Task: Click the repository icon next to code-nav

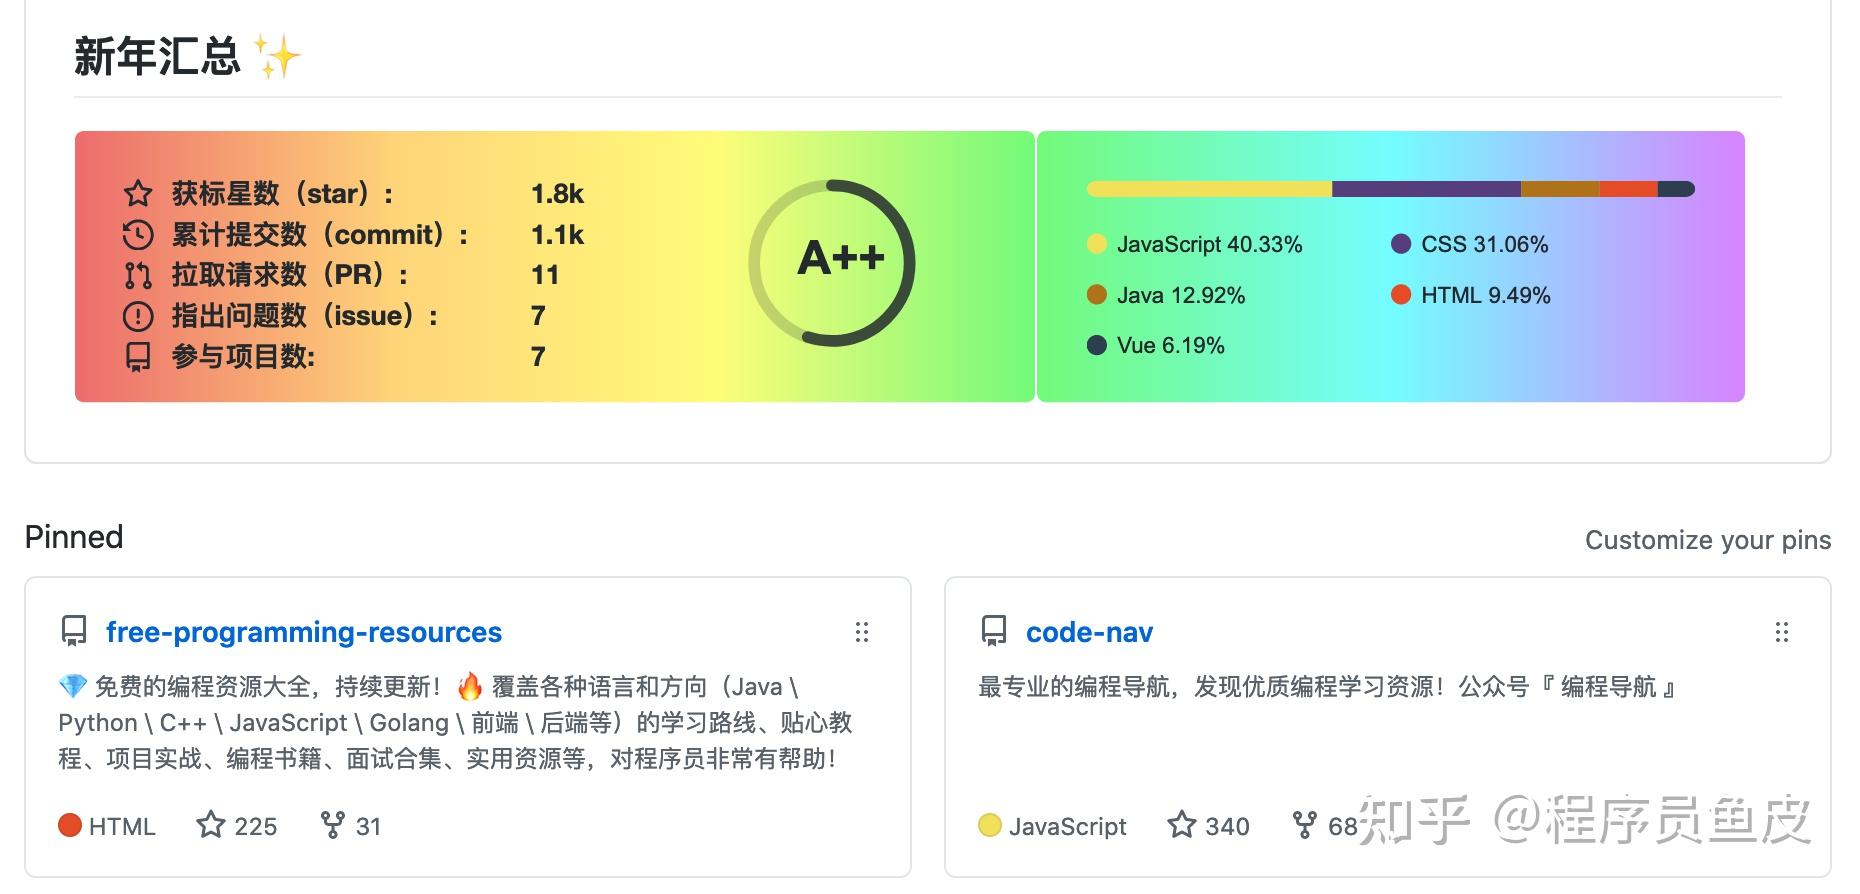Action: coord(994,631)
